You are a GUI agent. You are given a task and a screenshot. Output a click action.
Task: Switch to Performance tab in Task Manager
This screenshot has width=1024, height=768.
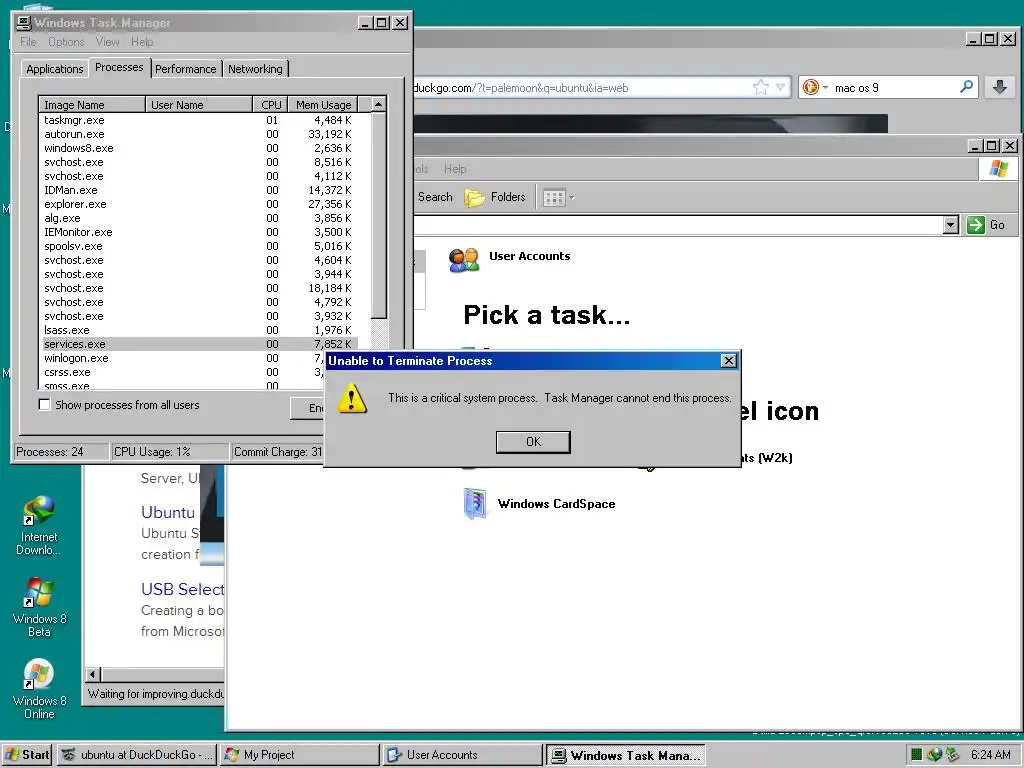click(185, 69)
